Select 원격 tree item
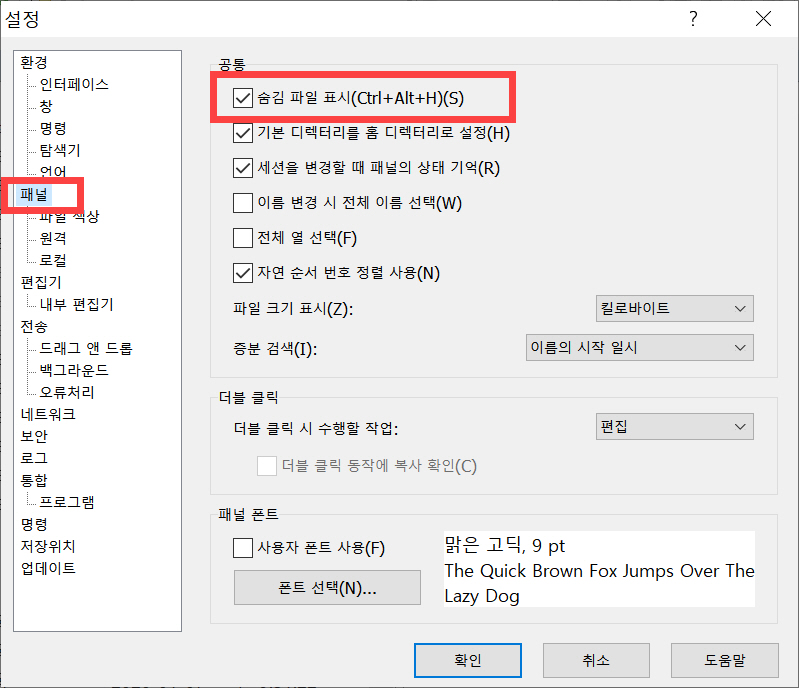Screen dimensions: 799x688 tap(53, 238)
